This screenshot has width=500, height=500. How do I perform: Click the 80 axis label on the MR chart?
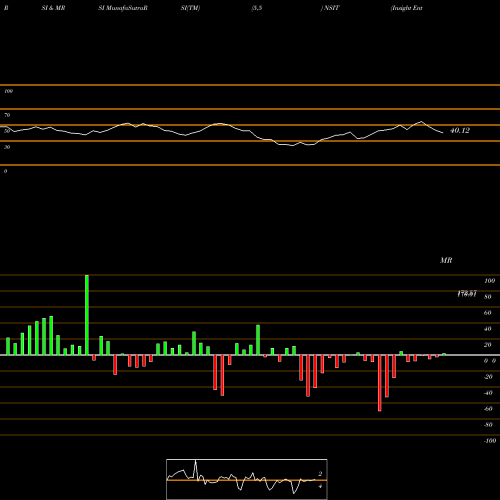click(x=488, y=297)
